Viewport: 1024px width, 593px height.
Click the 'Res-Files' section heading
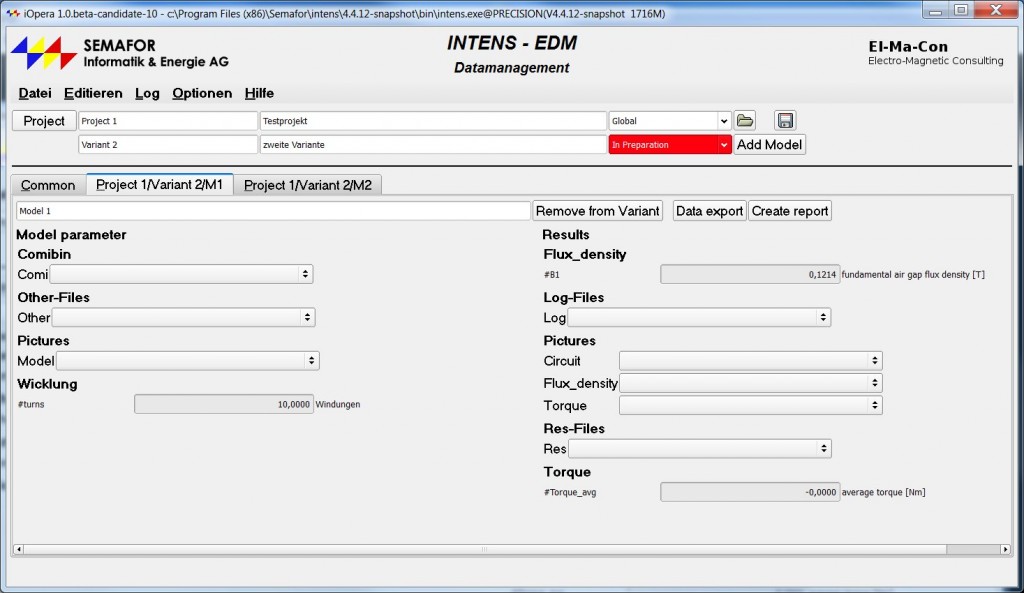click(x=573, y=428)
